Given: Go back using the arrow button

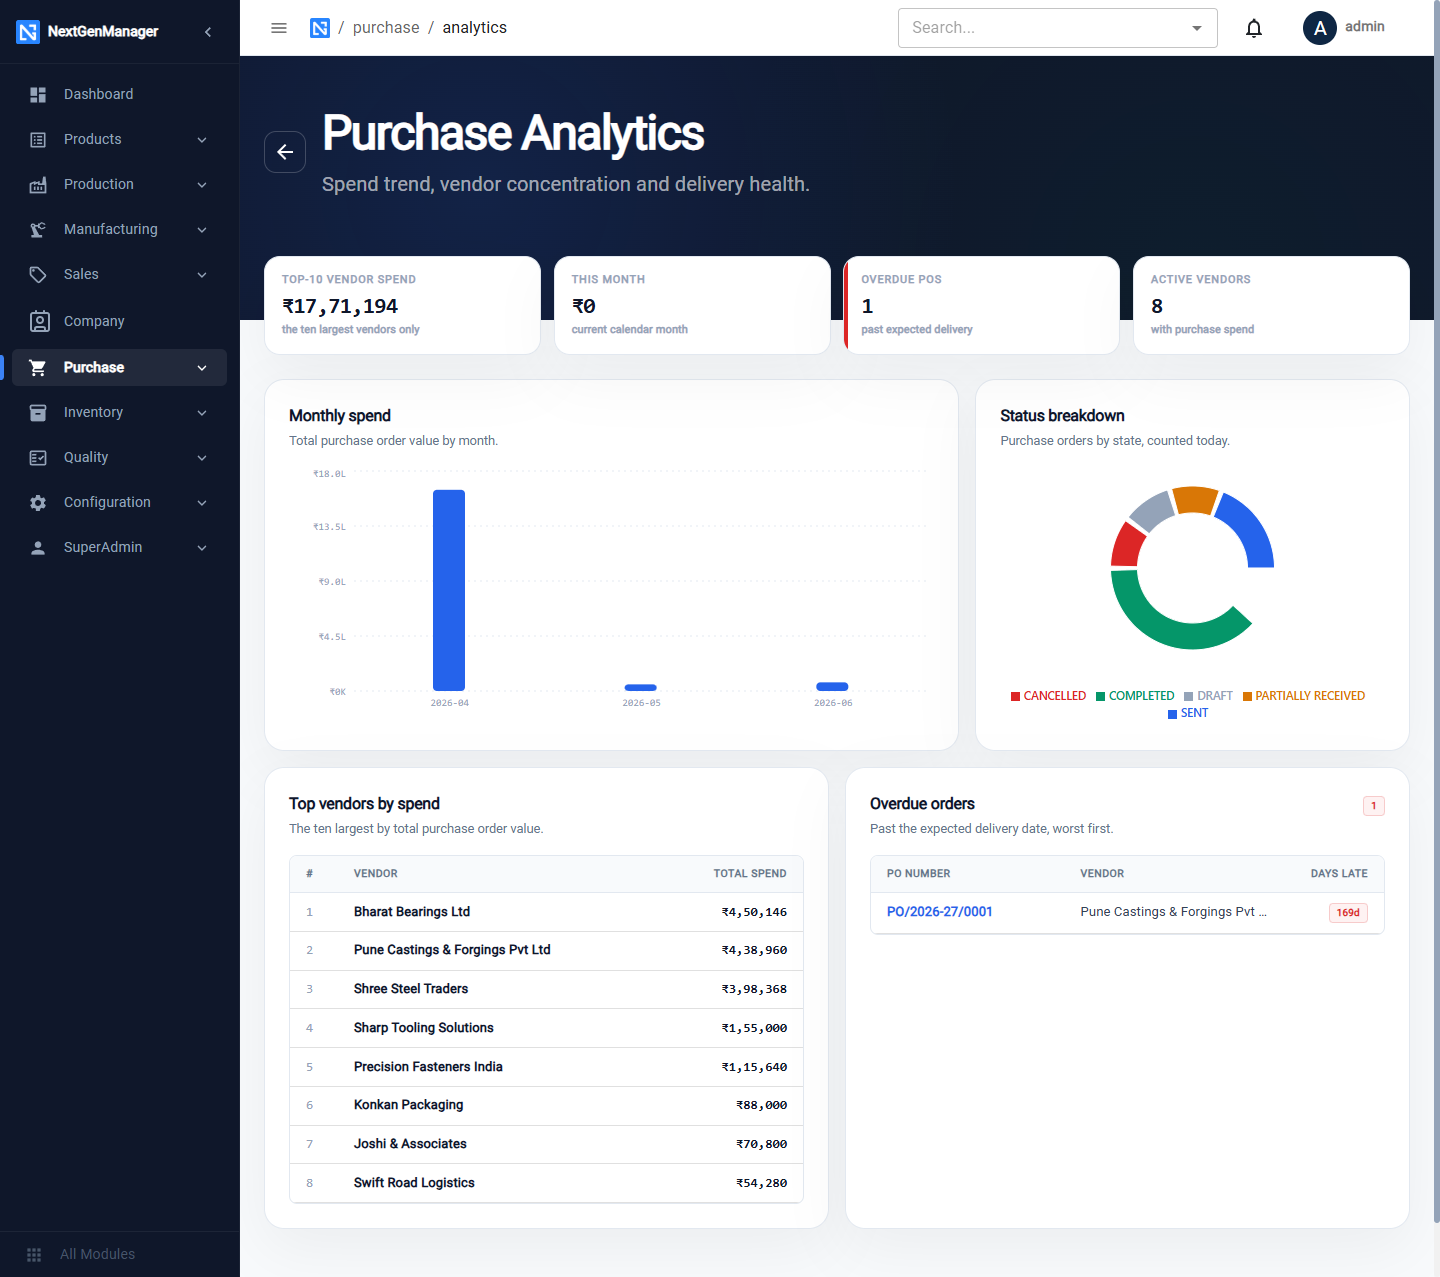Looking at the screenshot, I should click(x=285, y=152).
